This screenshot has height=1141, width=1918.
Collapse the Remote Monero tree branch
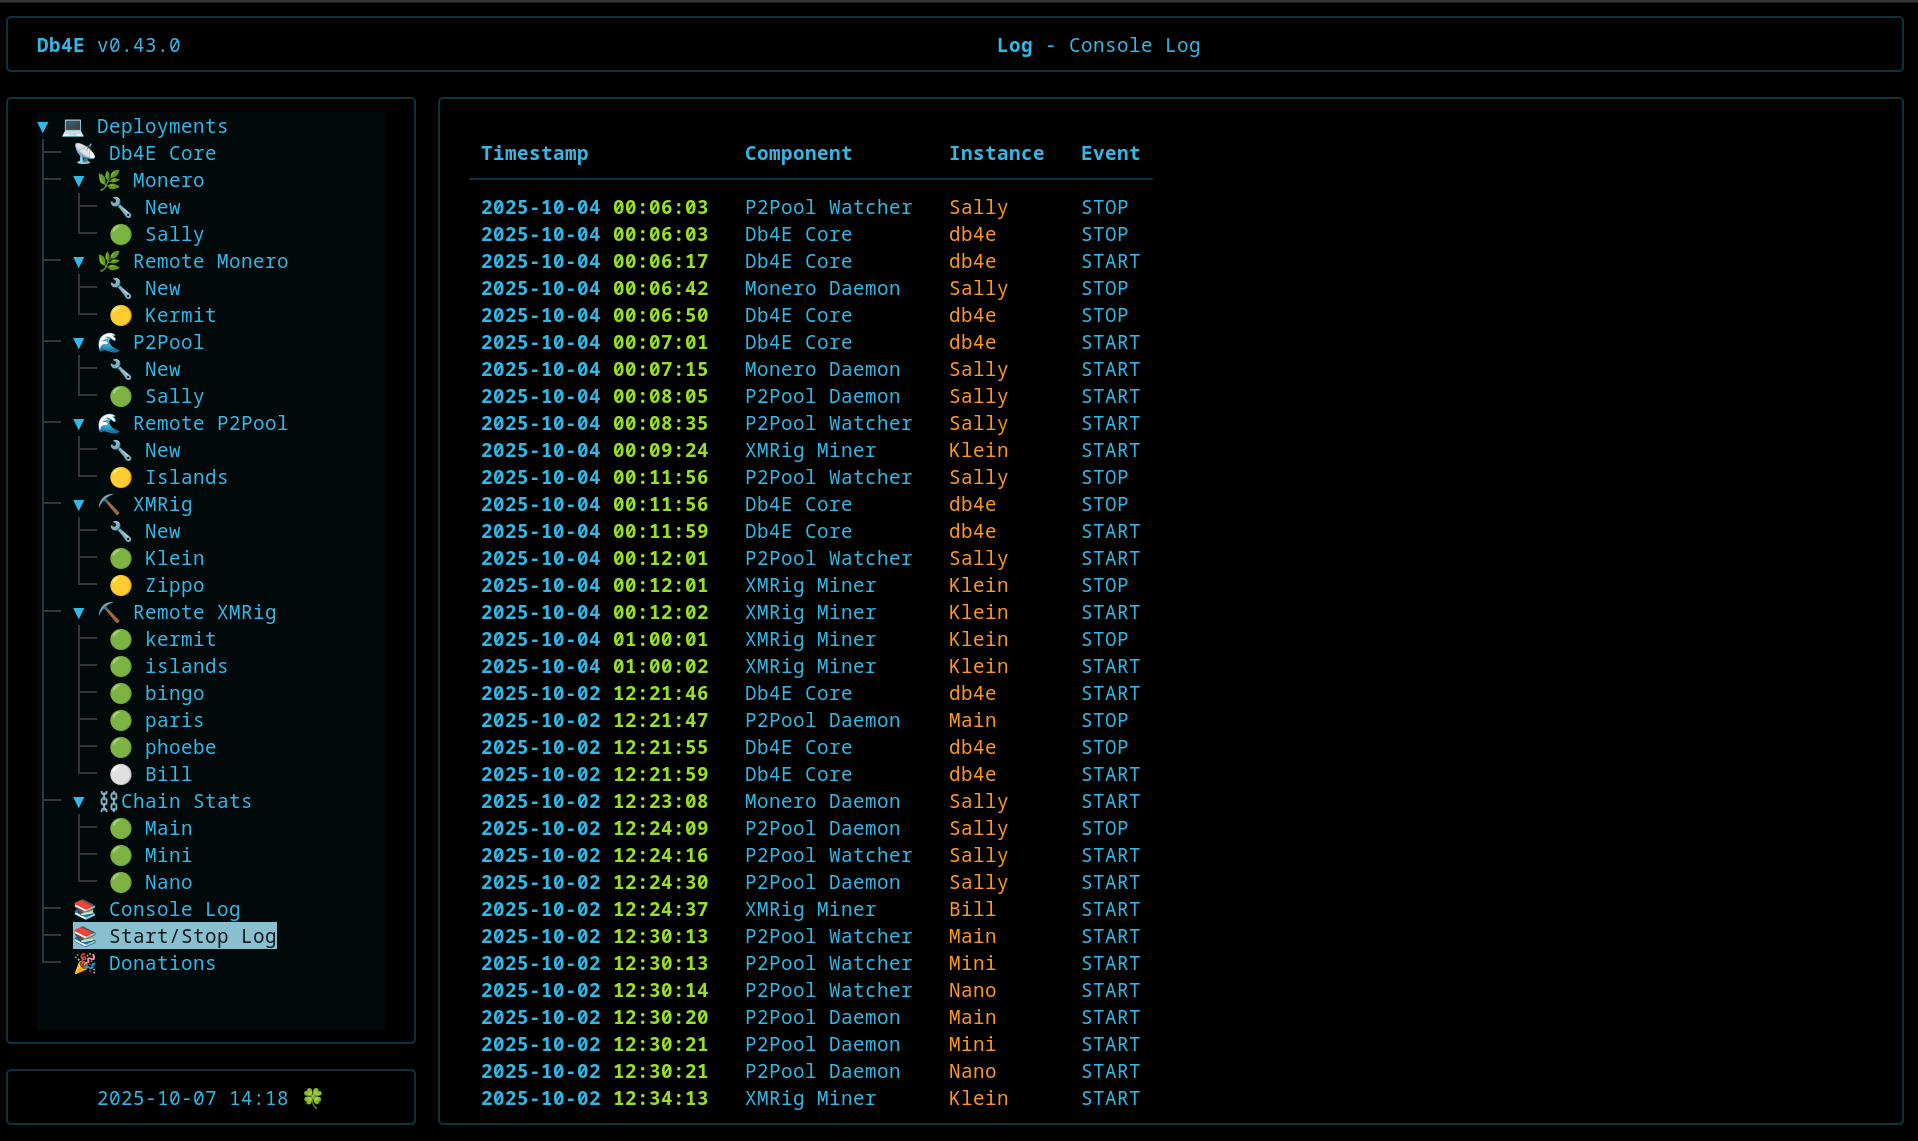coord(79,262)
